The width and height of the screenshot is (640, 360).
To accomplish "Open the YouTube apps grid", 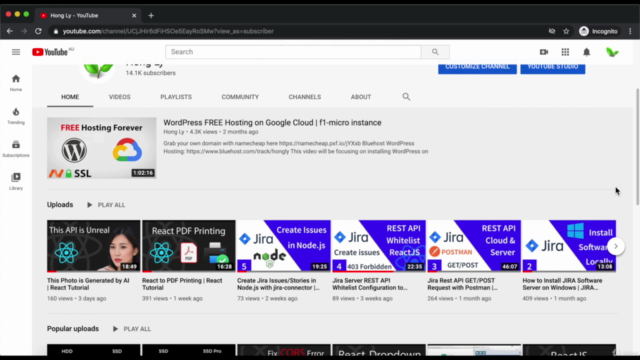I will pyautogui.click(x=565, y=52).
